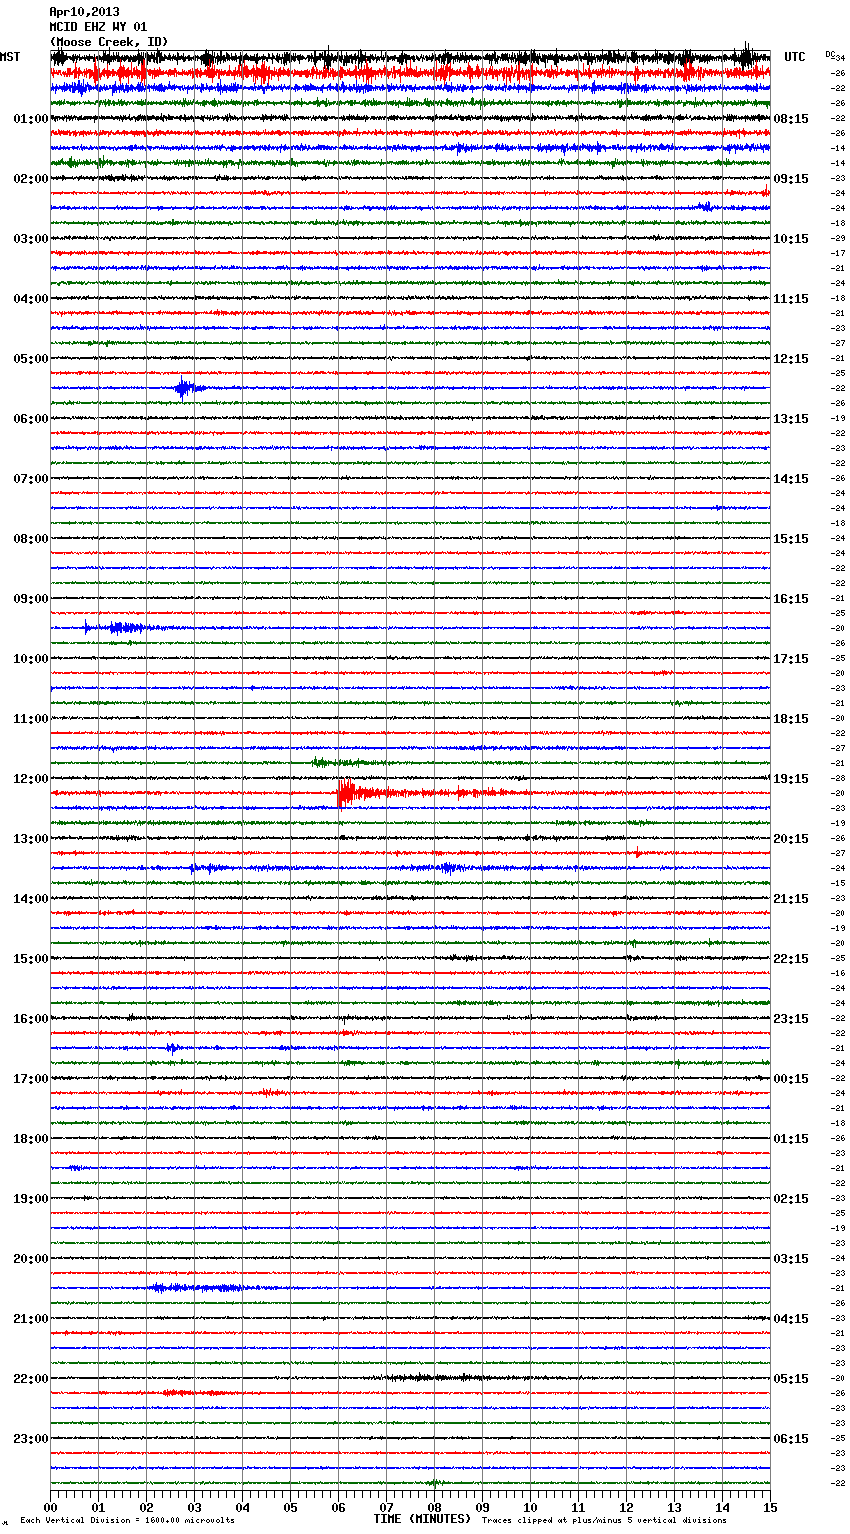Click the red spike near minute 12 in the 13:15 trace
Image resolution: width=850 pixels, height=1534 pixels.
638,853
